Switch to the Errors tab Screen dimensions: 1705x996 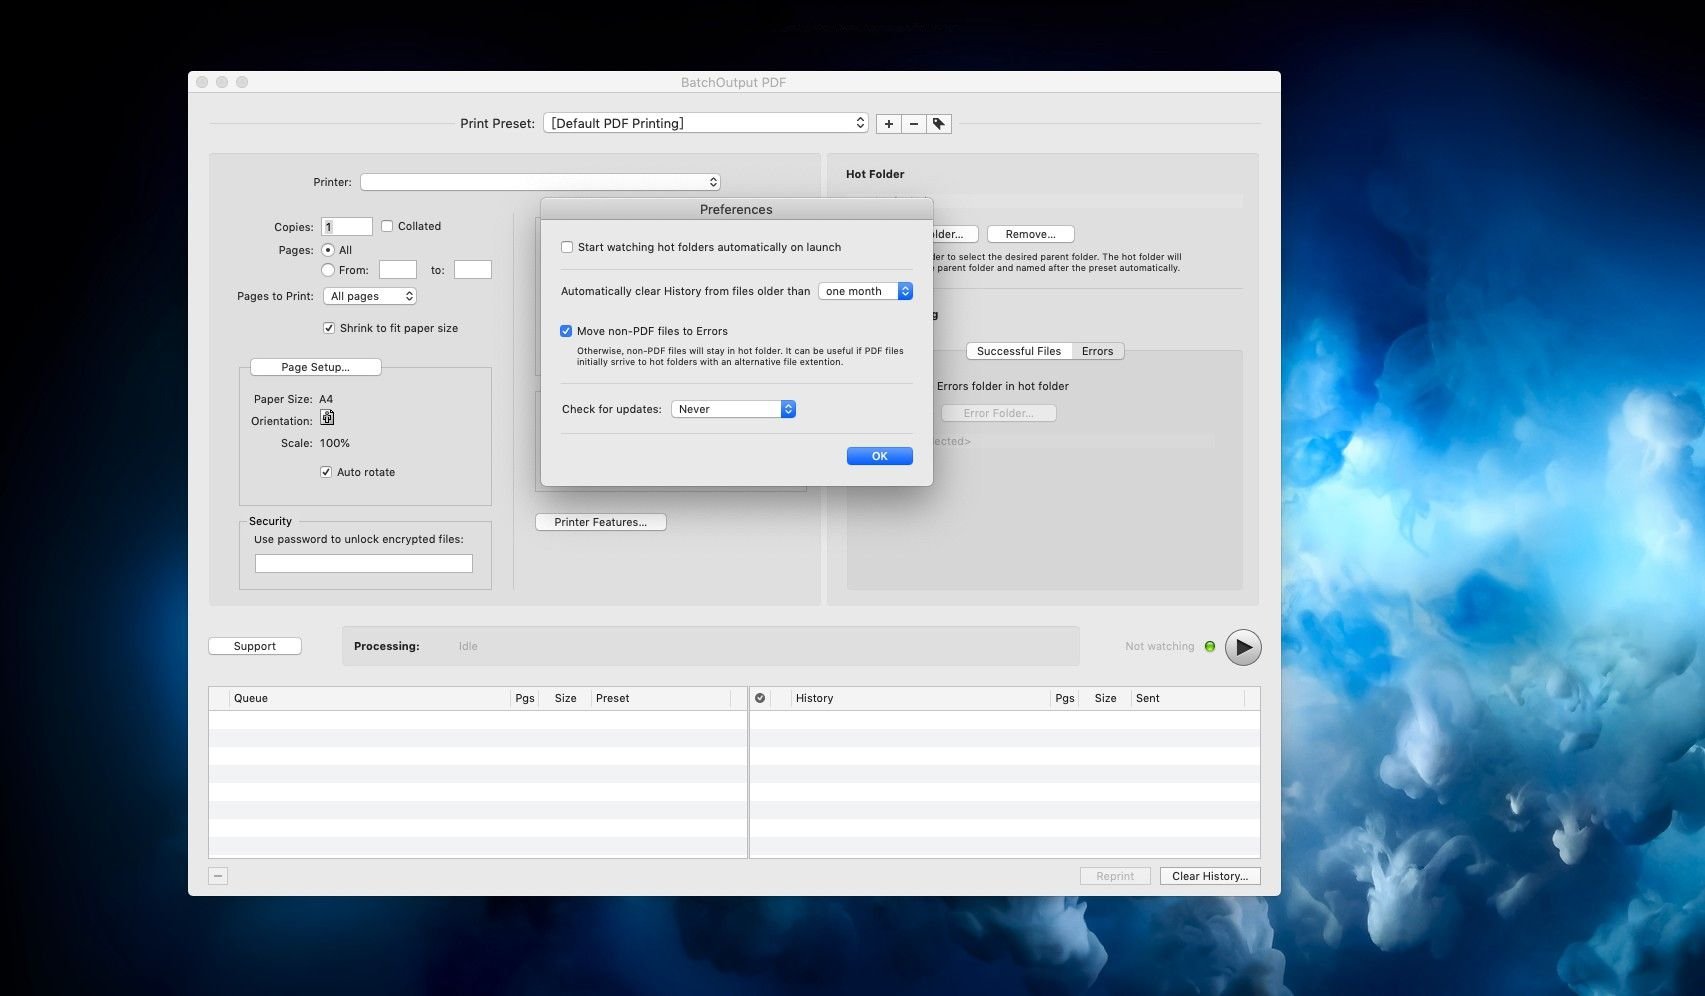tap(1097, 351)
